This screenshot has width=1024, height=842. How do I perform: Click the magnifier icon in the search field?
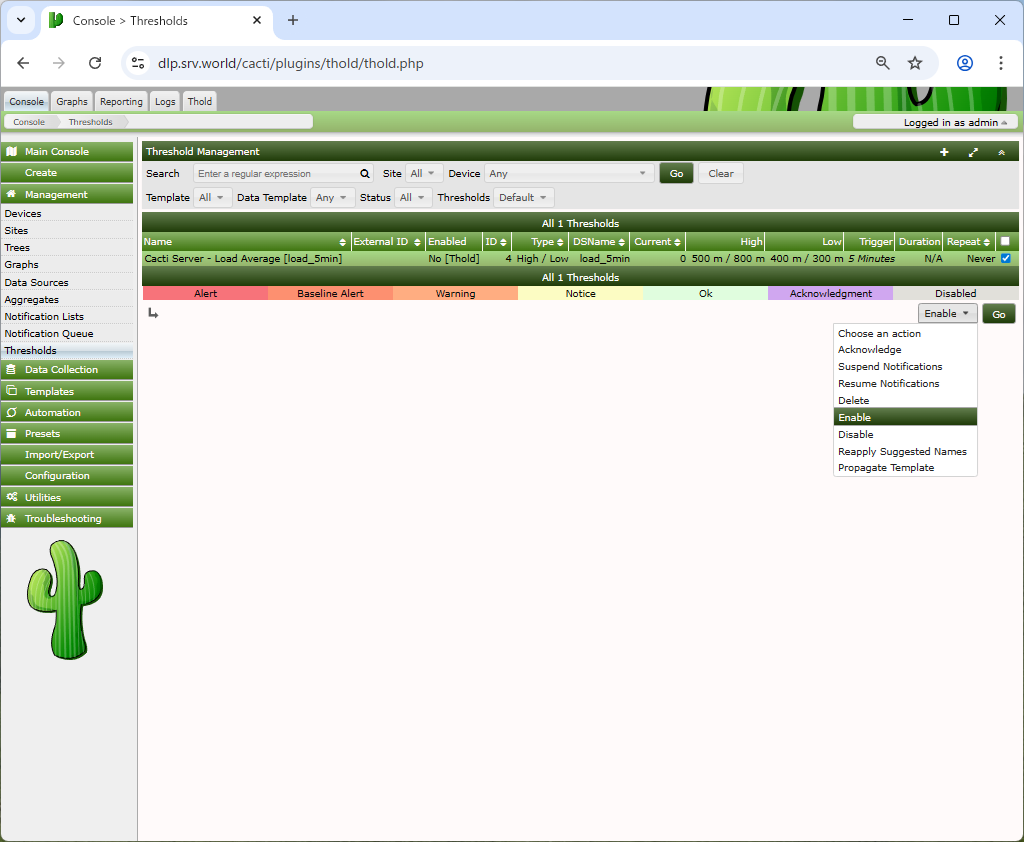pos(365,173)
